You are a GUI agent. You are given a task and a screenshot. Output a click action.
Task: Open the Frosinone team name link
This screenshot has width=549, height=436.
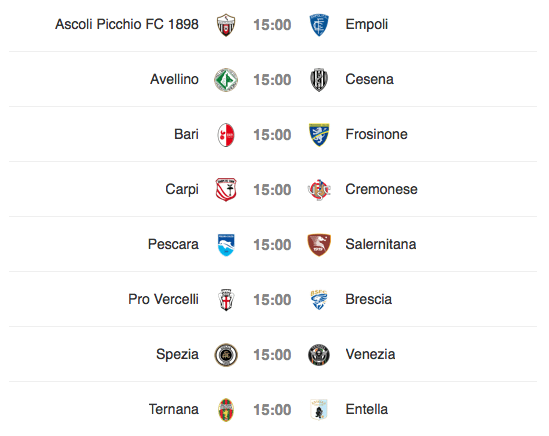tap(376, 134)
